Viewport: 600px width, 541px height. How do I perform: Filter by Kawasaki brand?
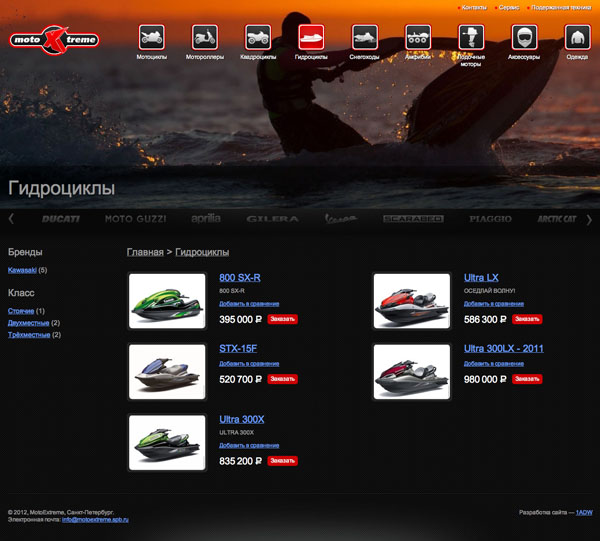[22, 270]
